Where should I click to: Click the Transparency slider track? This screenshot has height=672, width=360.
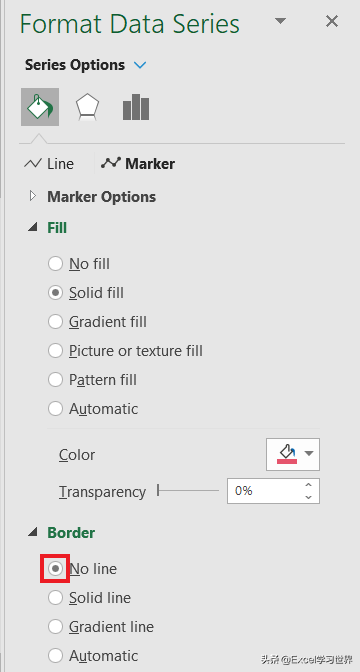(188, 490)
